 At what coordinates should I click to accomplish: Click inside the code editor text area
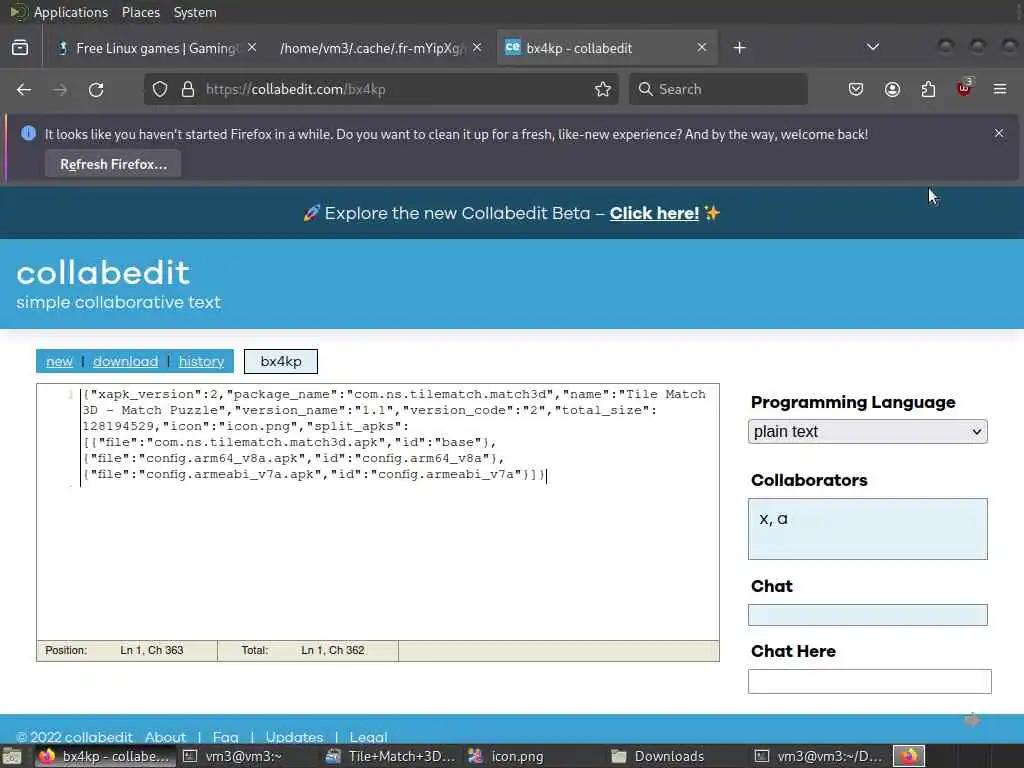377,511
